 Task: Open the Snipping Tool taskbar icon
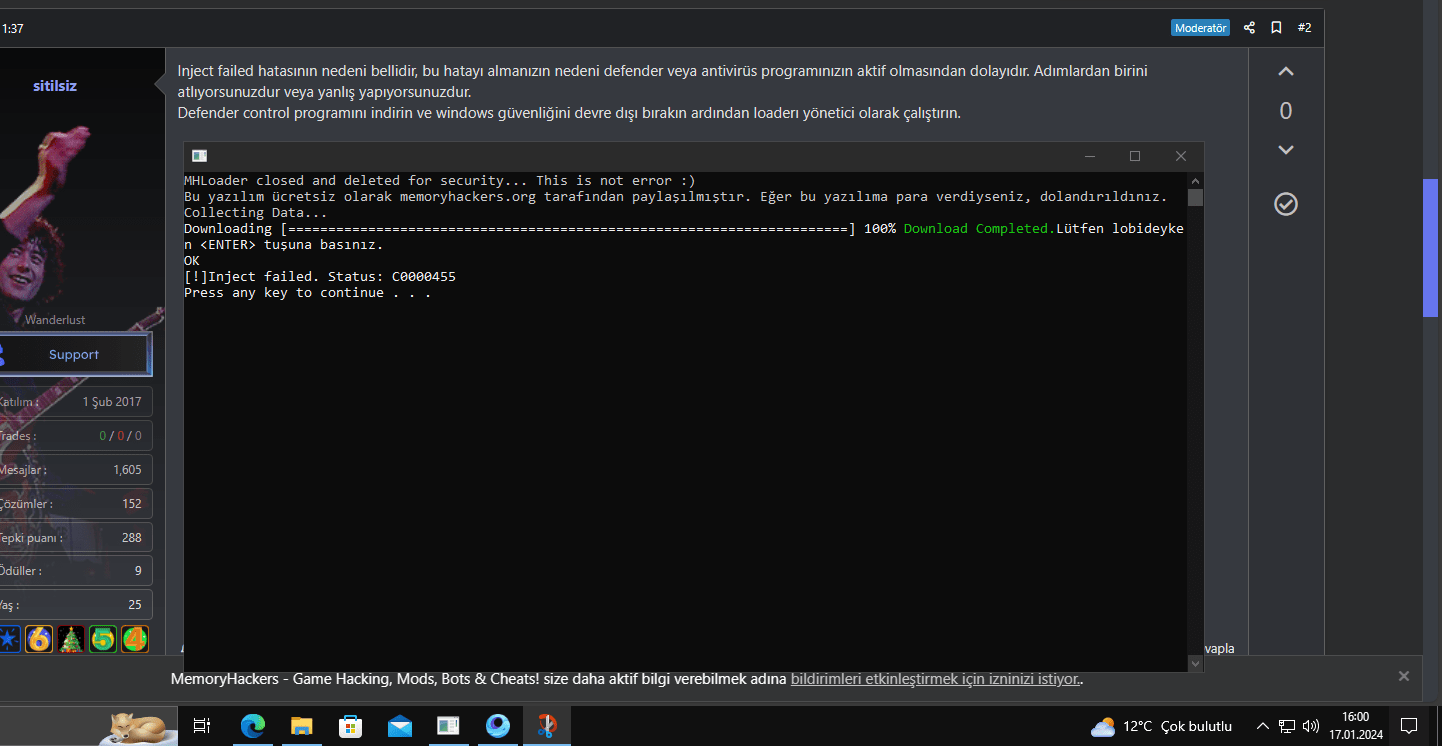click(x=547, y=727)
